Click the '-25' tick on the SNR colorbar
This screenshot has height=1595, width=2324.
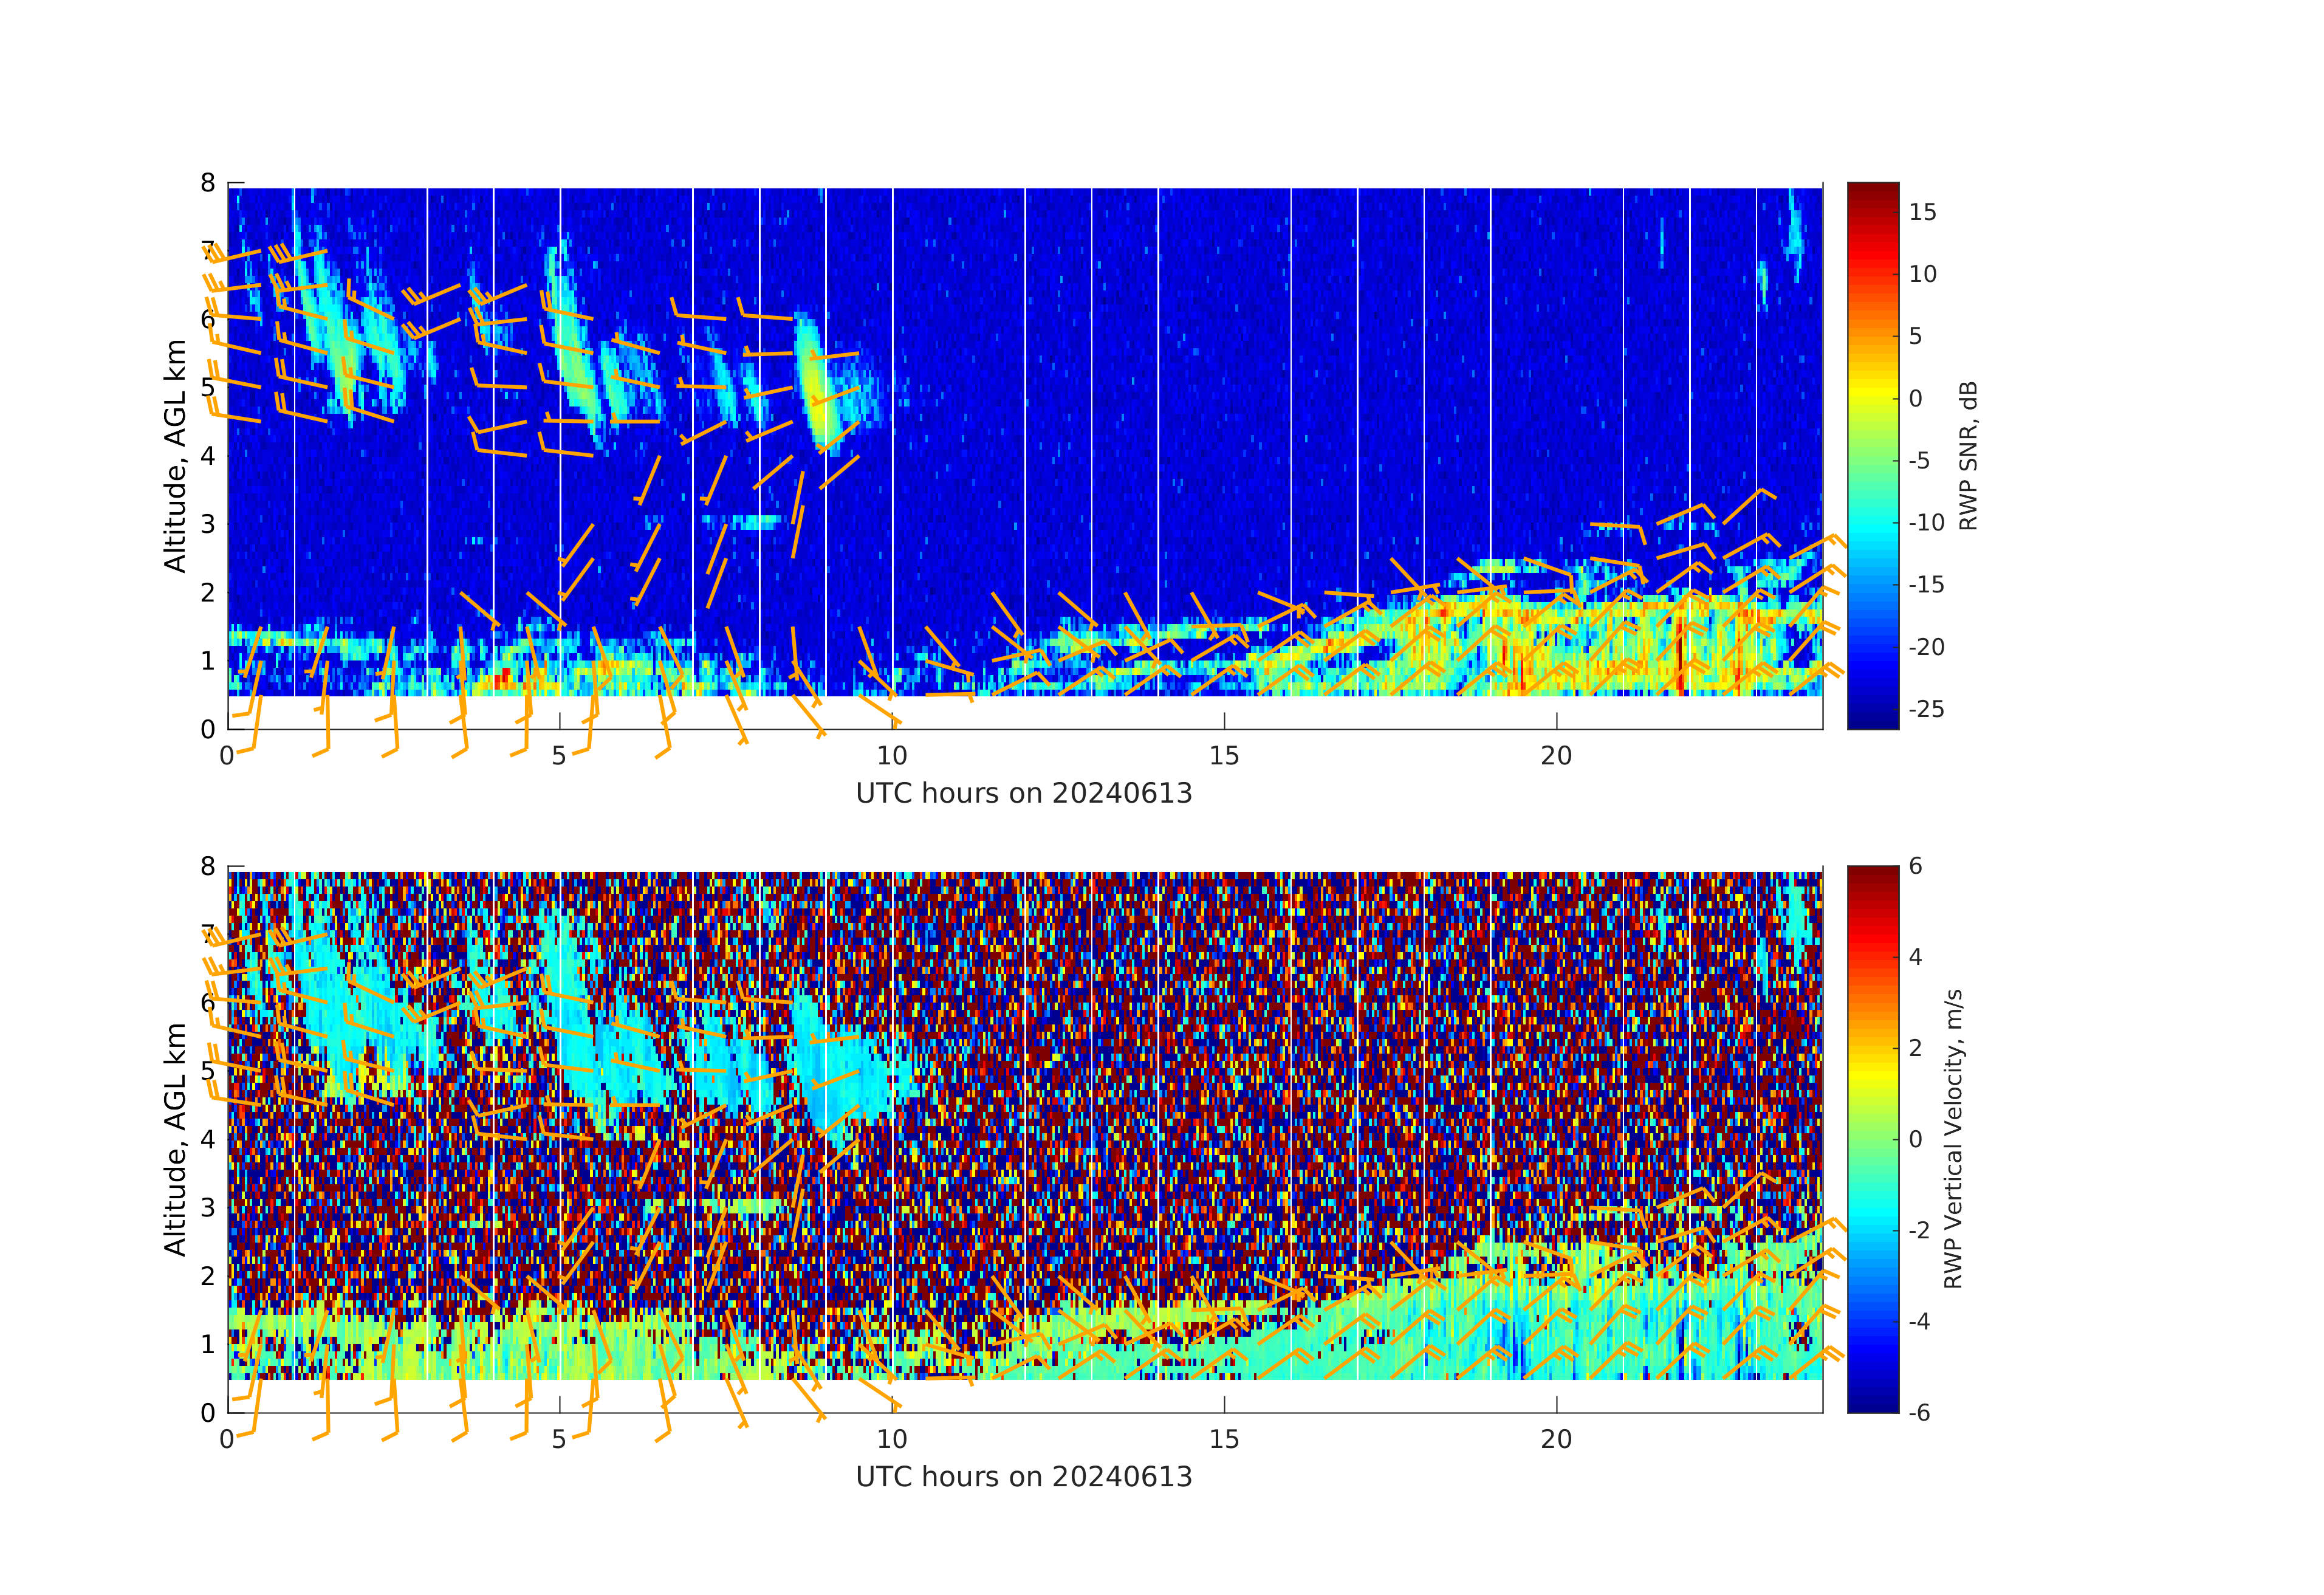point(1926,709)
